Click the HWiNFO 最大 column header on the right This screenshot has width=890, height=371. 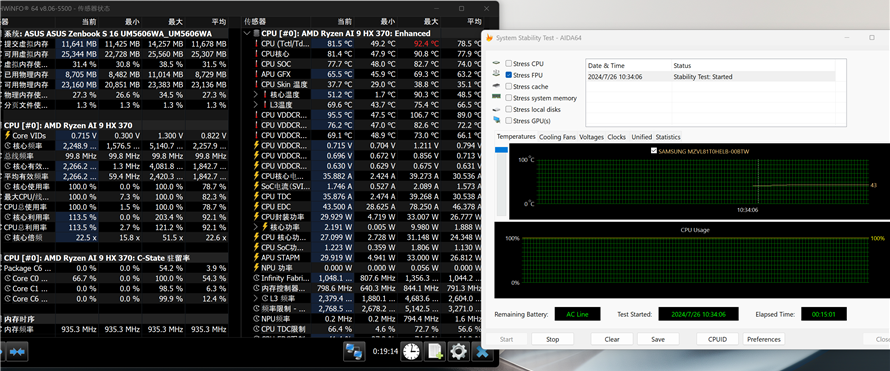point(431,22)
